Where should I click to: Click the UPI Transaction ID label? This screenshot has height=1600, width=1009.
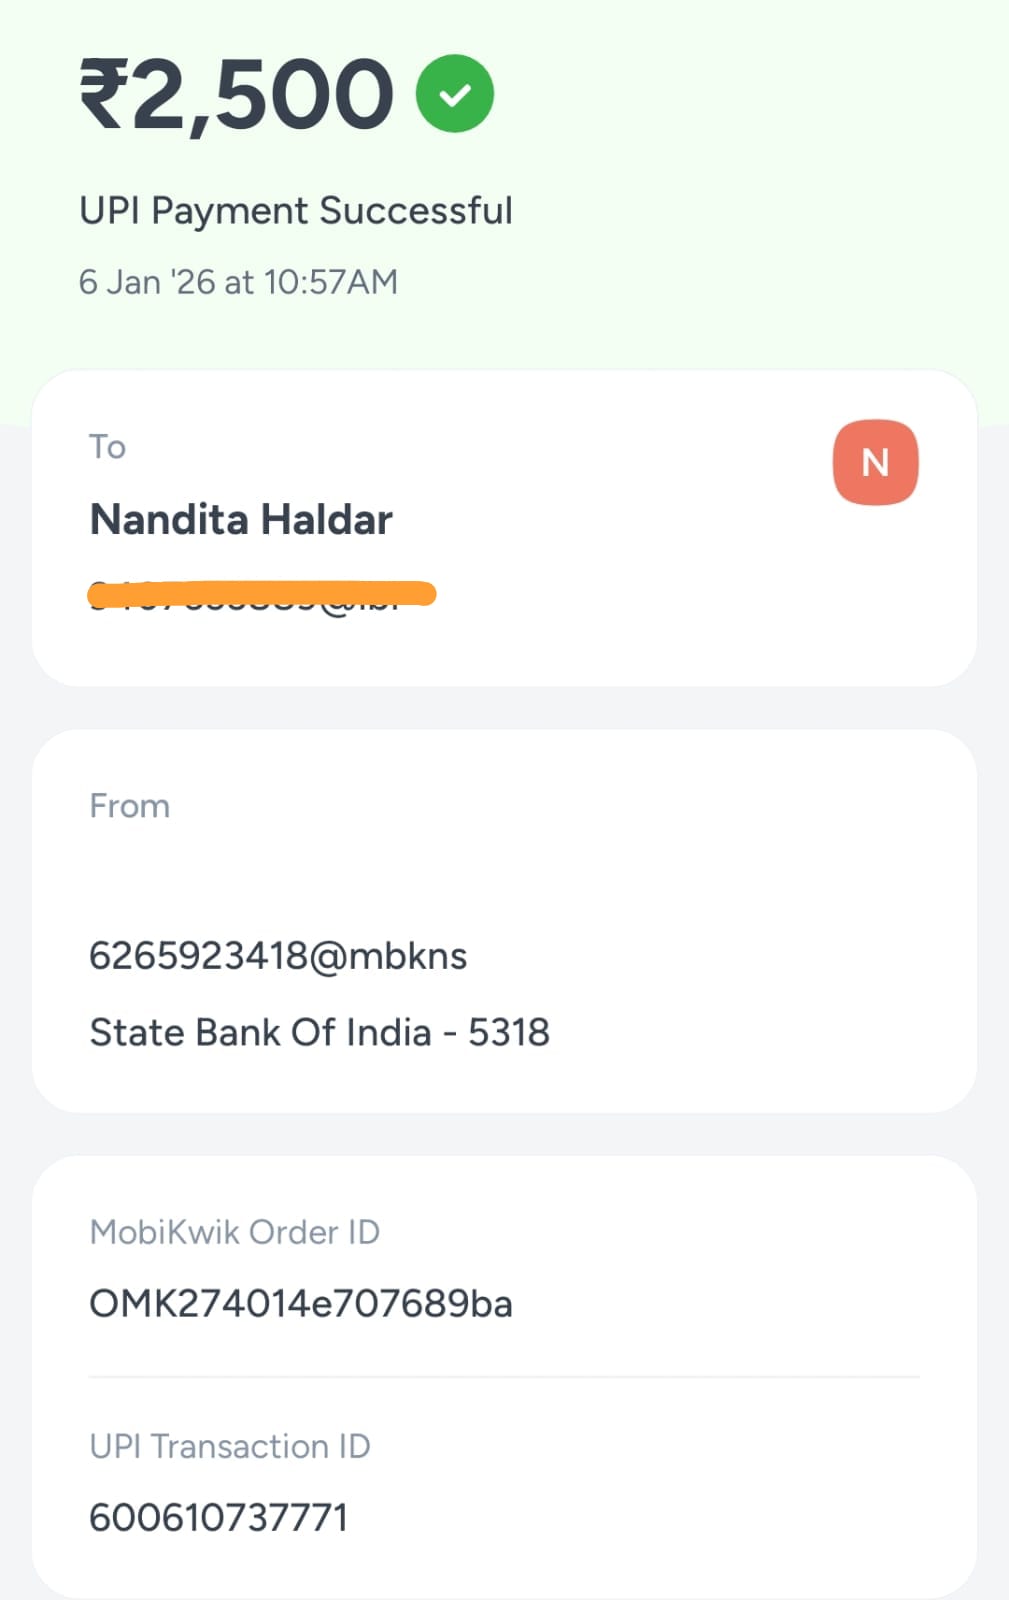pos(230,1446)
